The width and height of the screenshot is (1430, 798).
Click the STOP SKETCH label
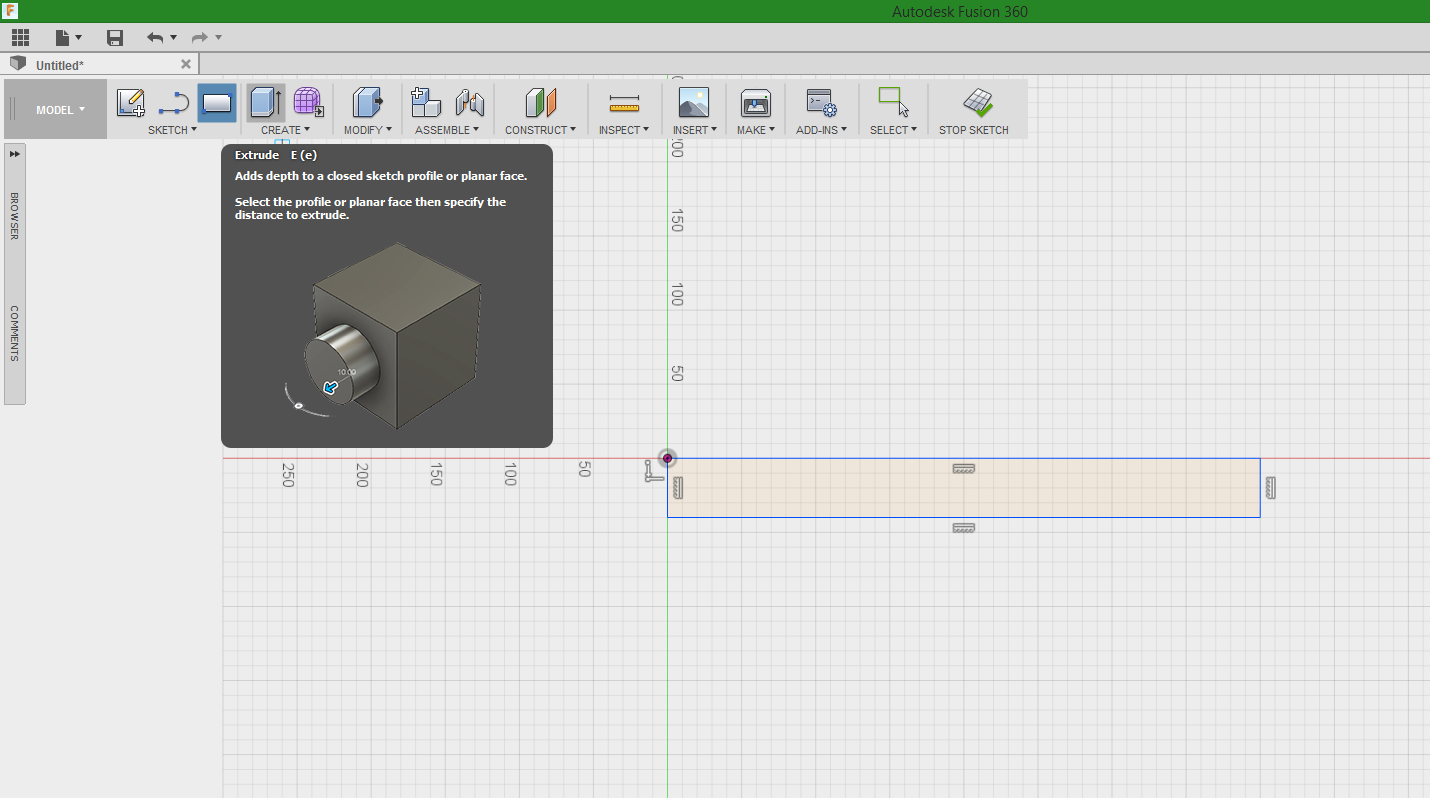pos(974,130)
